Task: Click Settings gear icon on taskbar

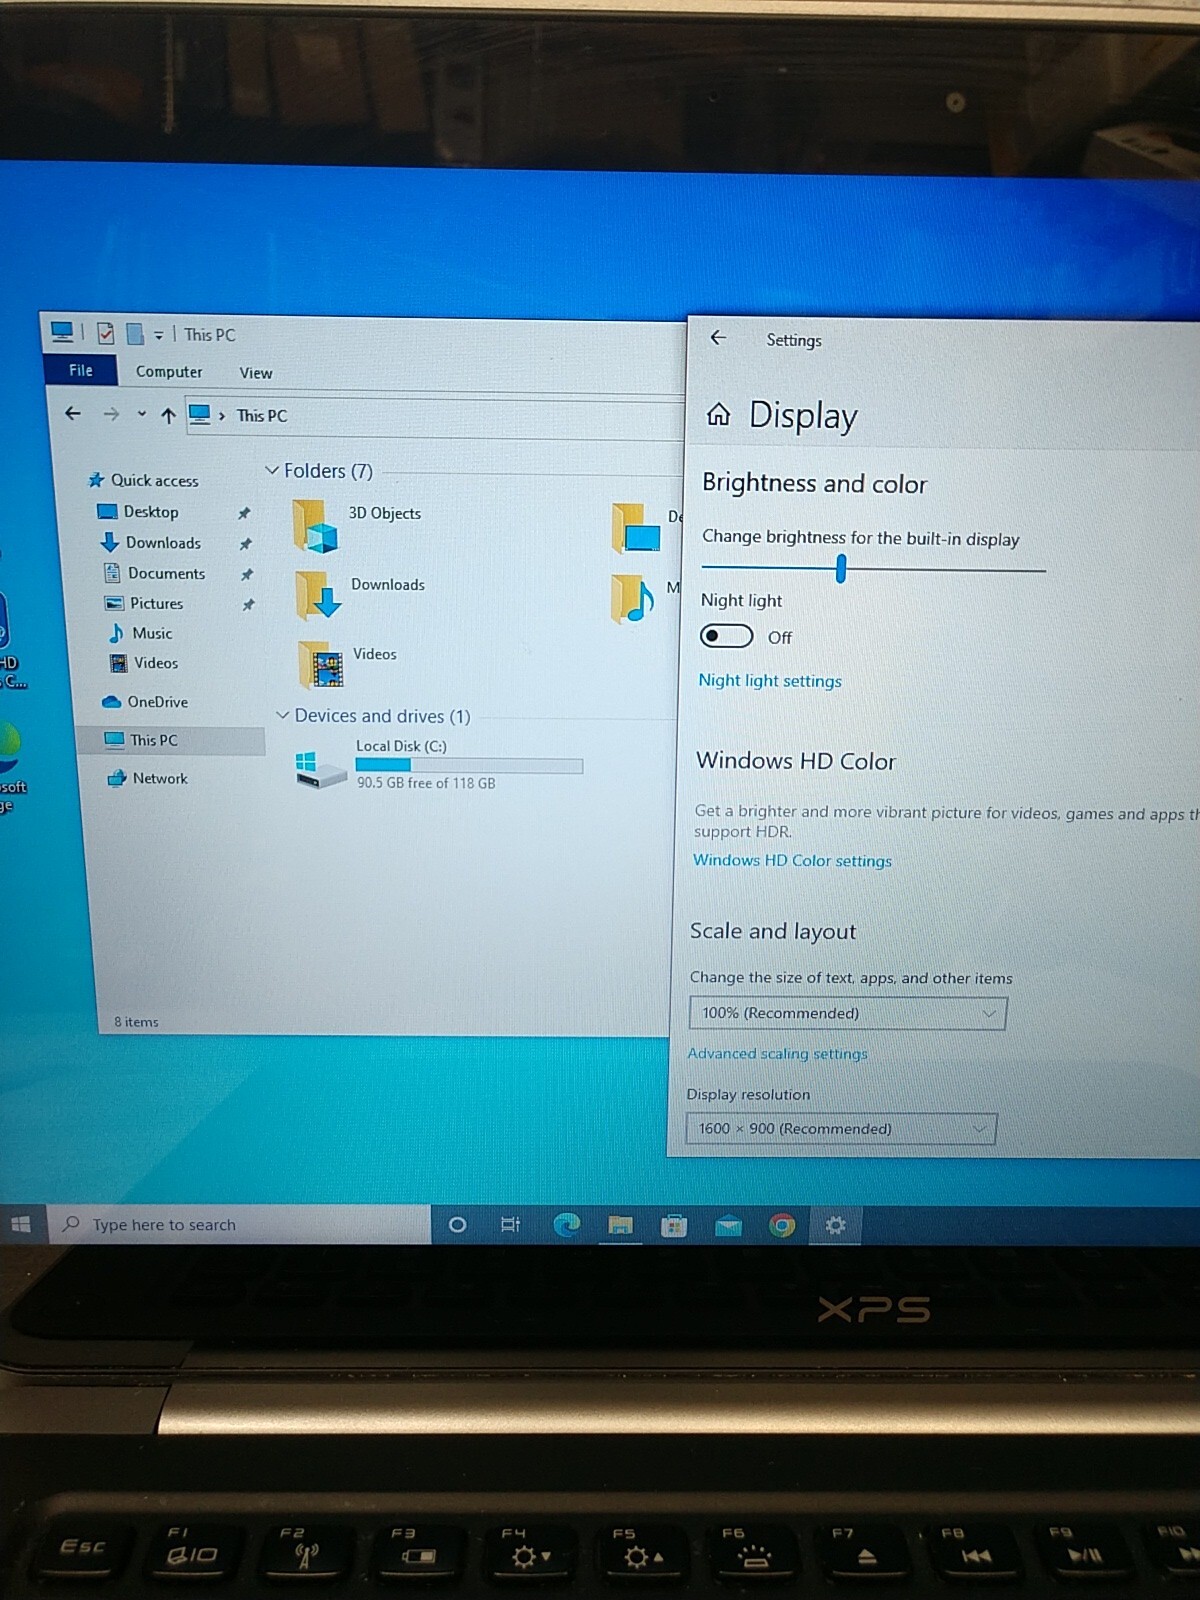Action: (x=835, y=1225)
